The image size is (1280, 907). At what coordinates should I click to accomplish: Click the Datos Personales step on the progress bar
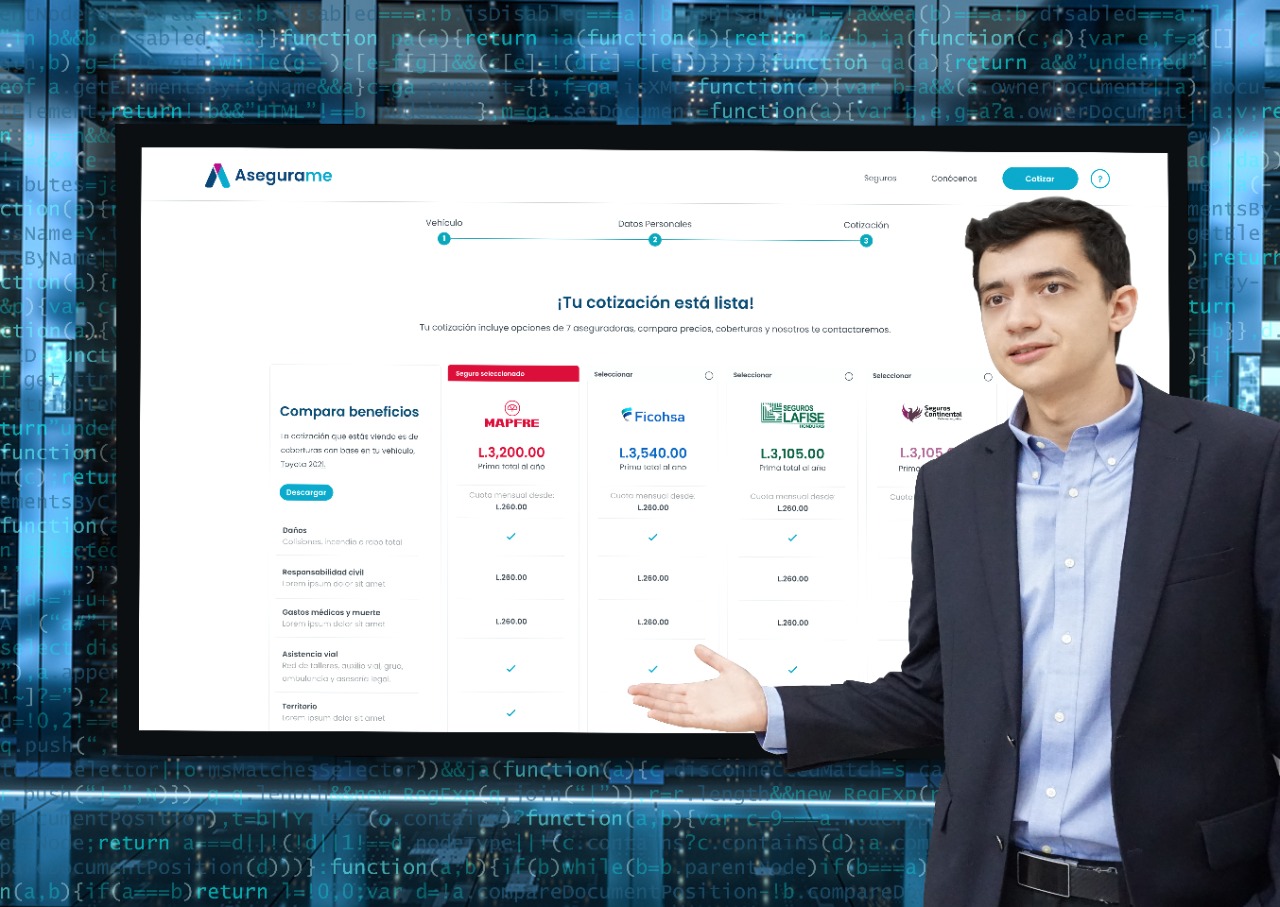click(x=654, y=239)
